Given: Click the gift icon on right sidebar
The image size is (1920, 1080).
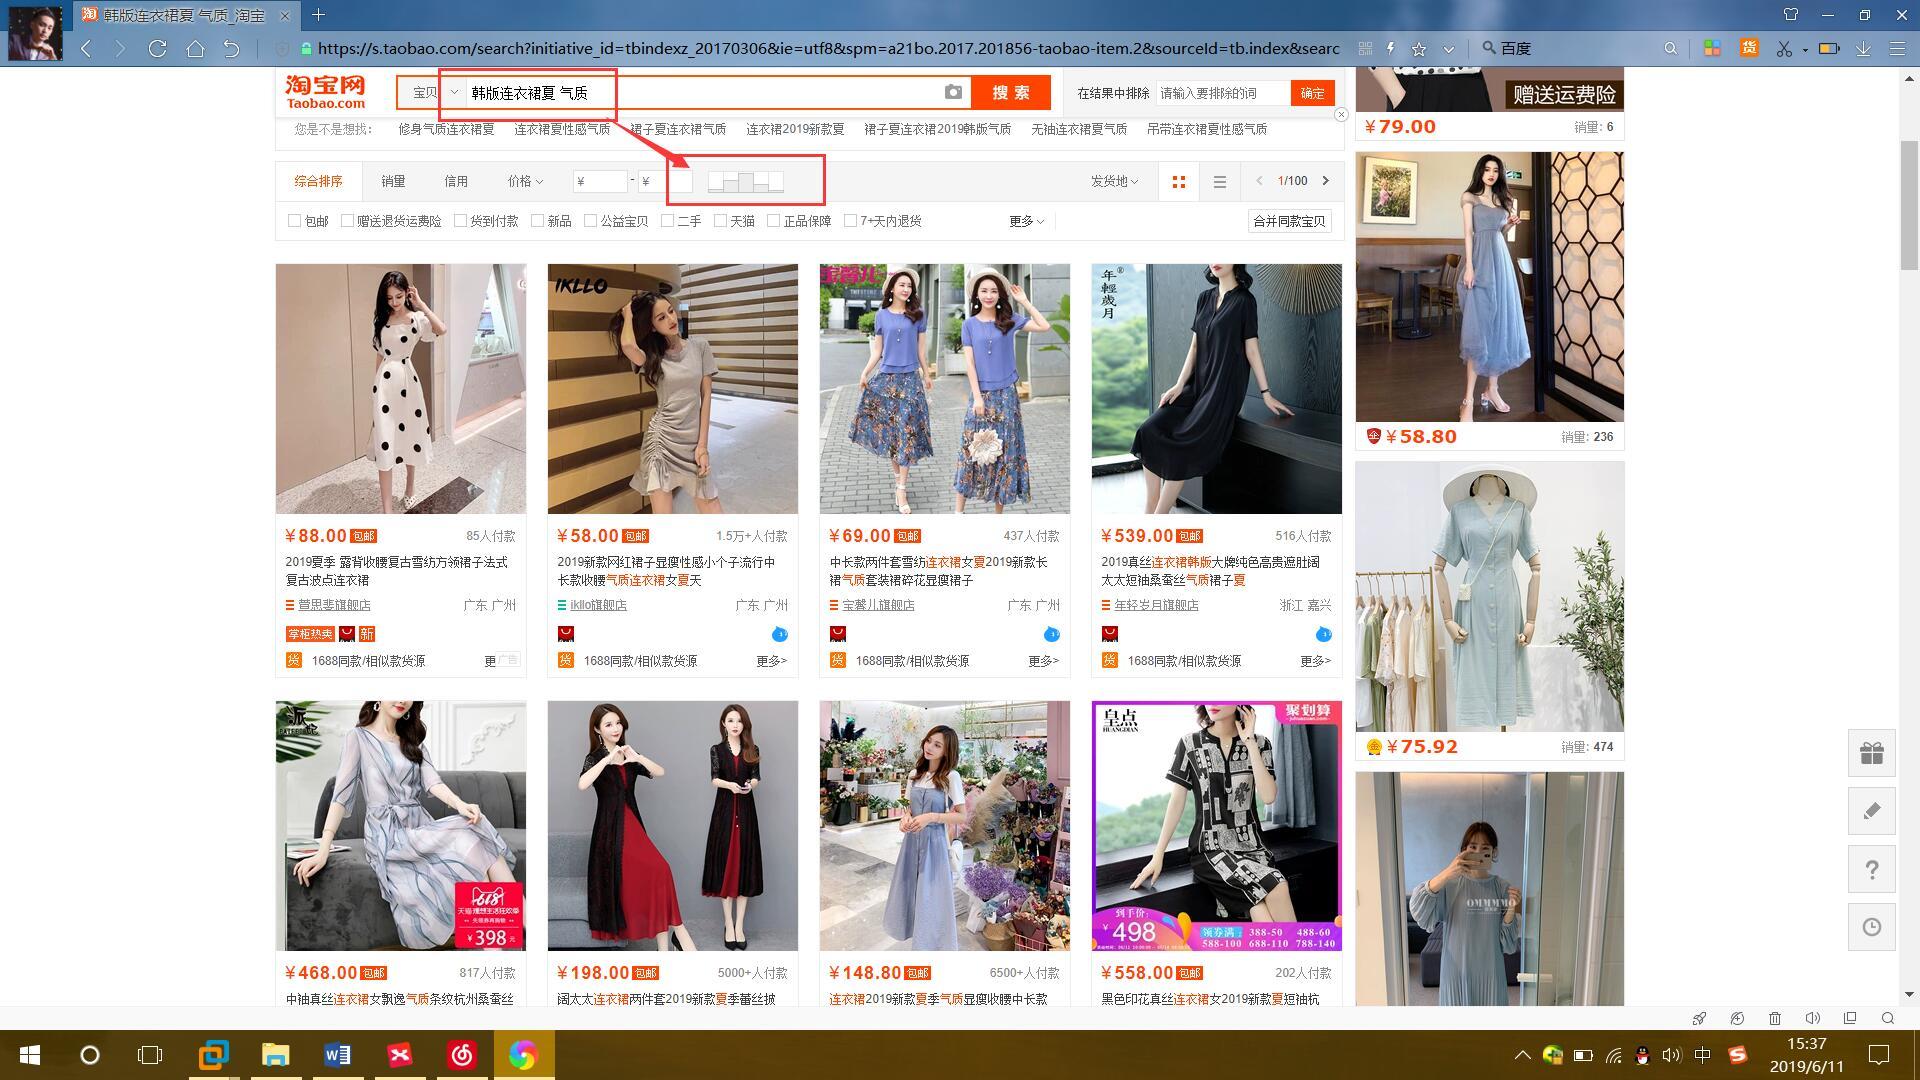Looking at the screenshot, I should pos(1871,753).
